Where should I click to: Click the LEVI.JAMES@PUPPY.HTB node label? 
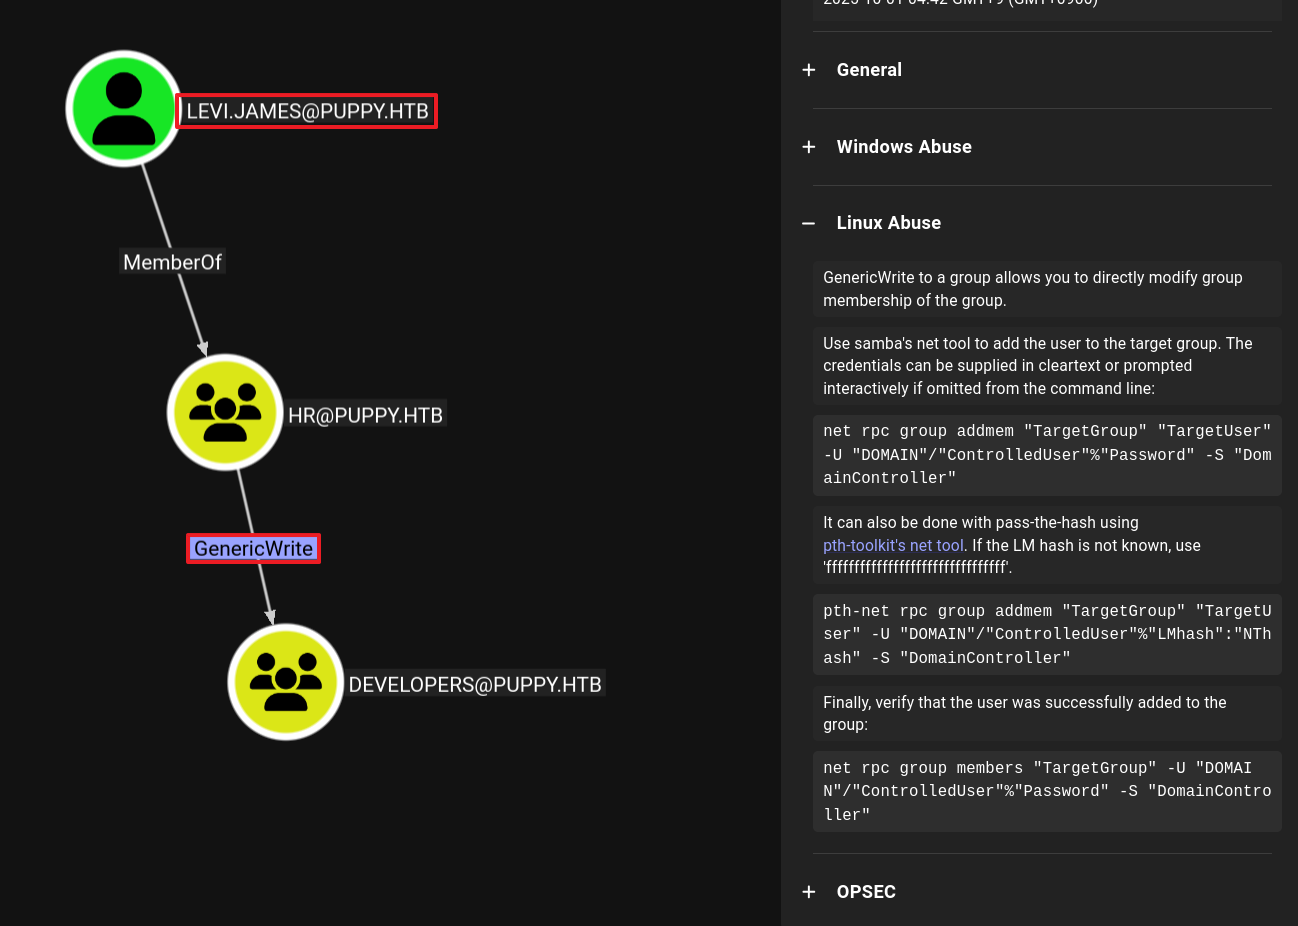pyautogui.click(x=307, y=111)
